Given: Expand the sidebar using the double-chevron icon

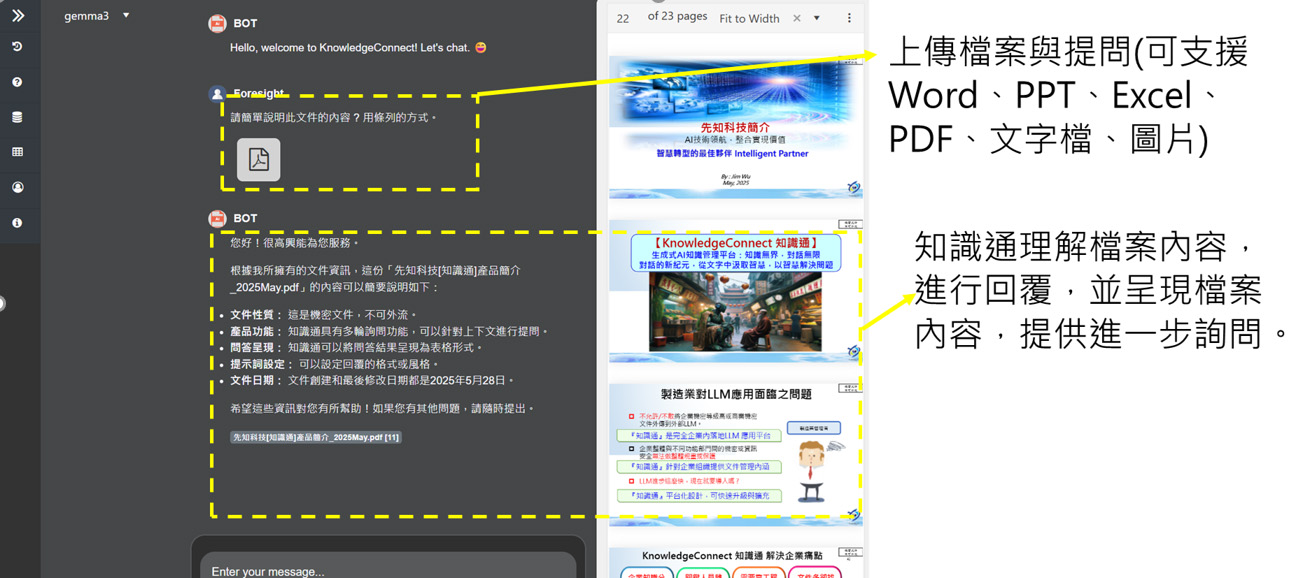Looking at the screenshot, I should click(x=17, y=15).
